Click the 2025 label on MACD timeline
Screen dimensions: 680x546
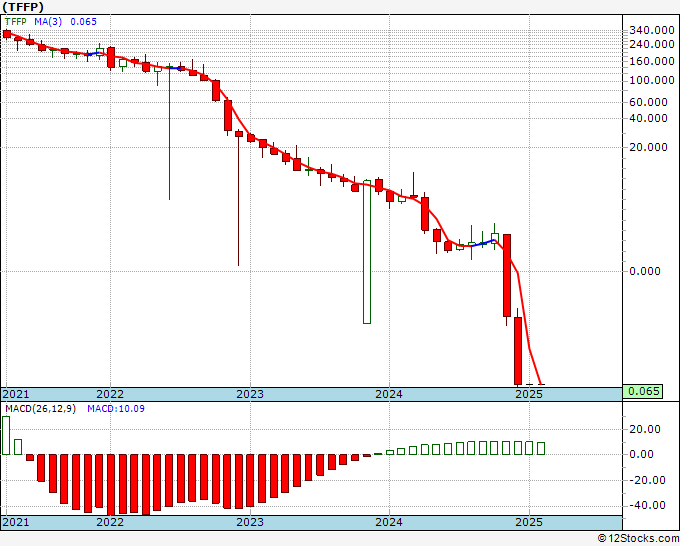point(529,522)
